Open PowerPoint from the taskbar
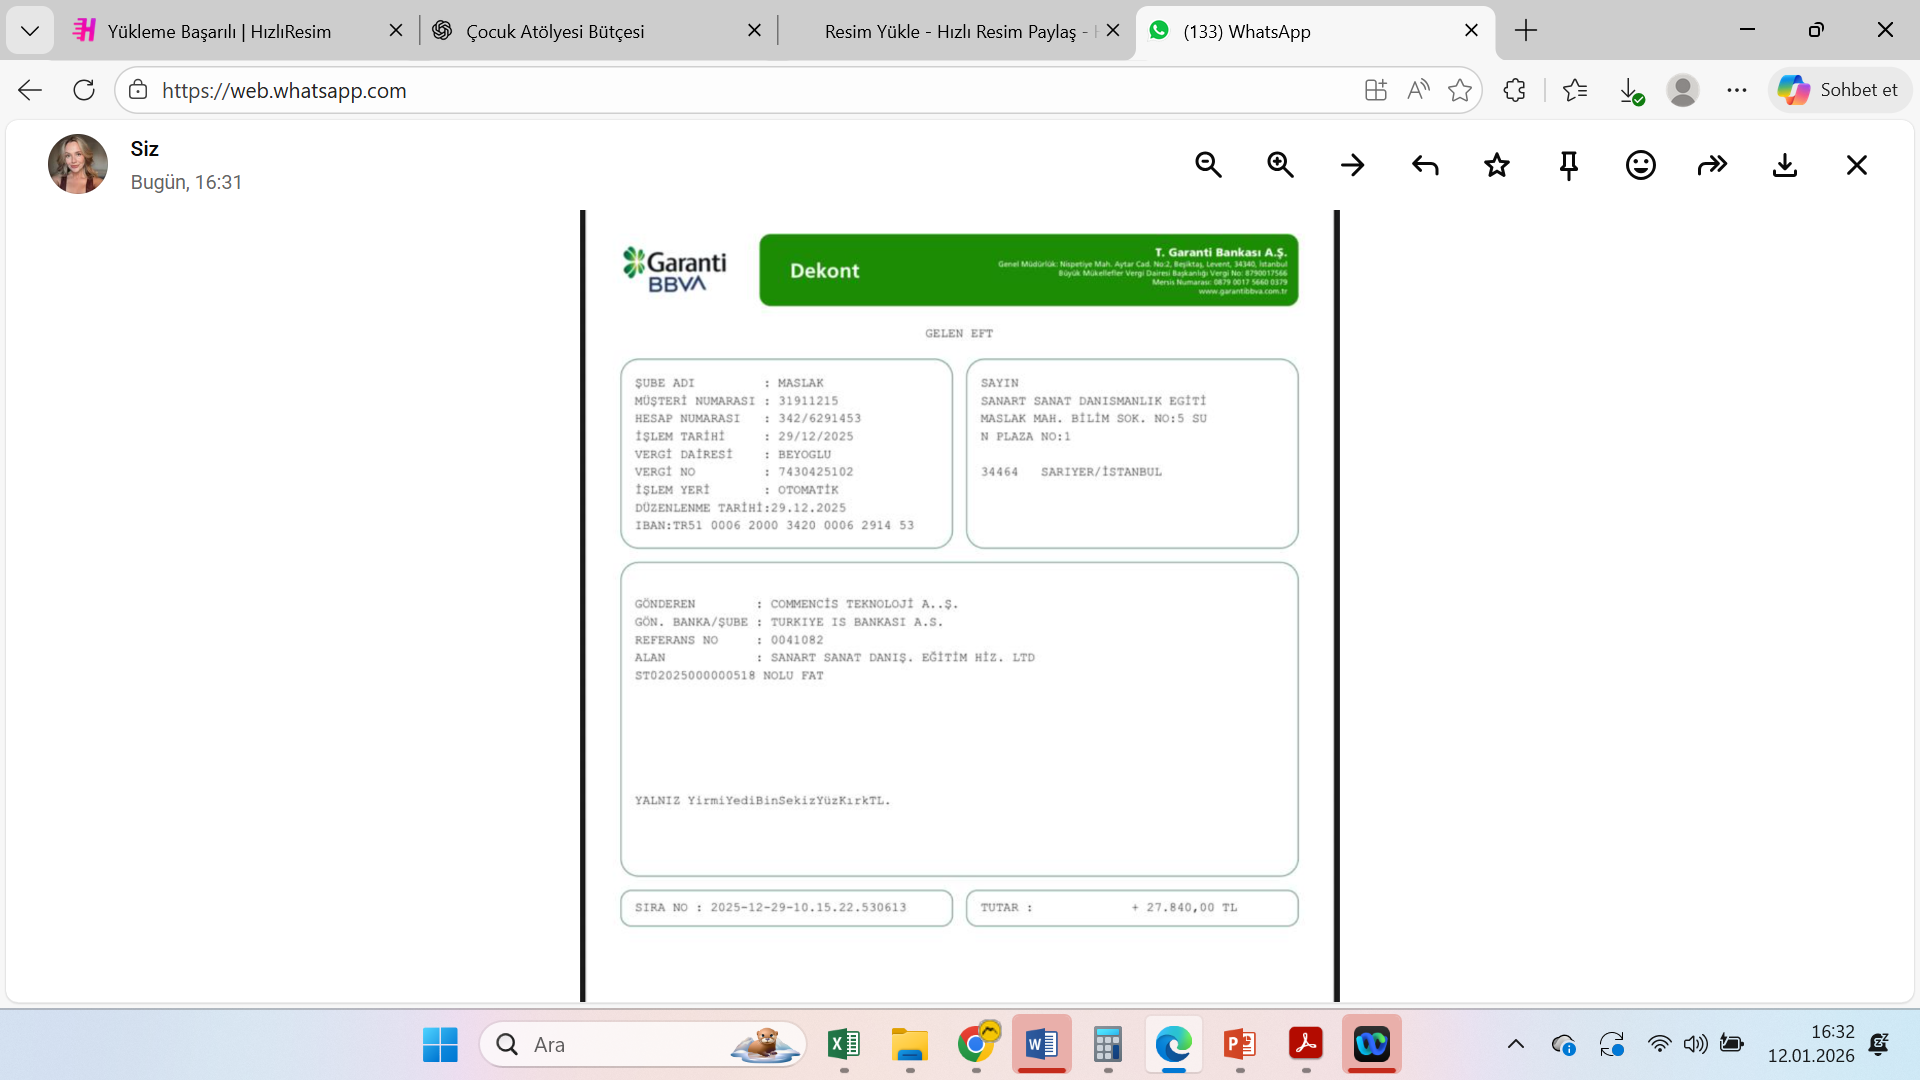 point(1240,1045)
